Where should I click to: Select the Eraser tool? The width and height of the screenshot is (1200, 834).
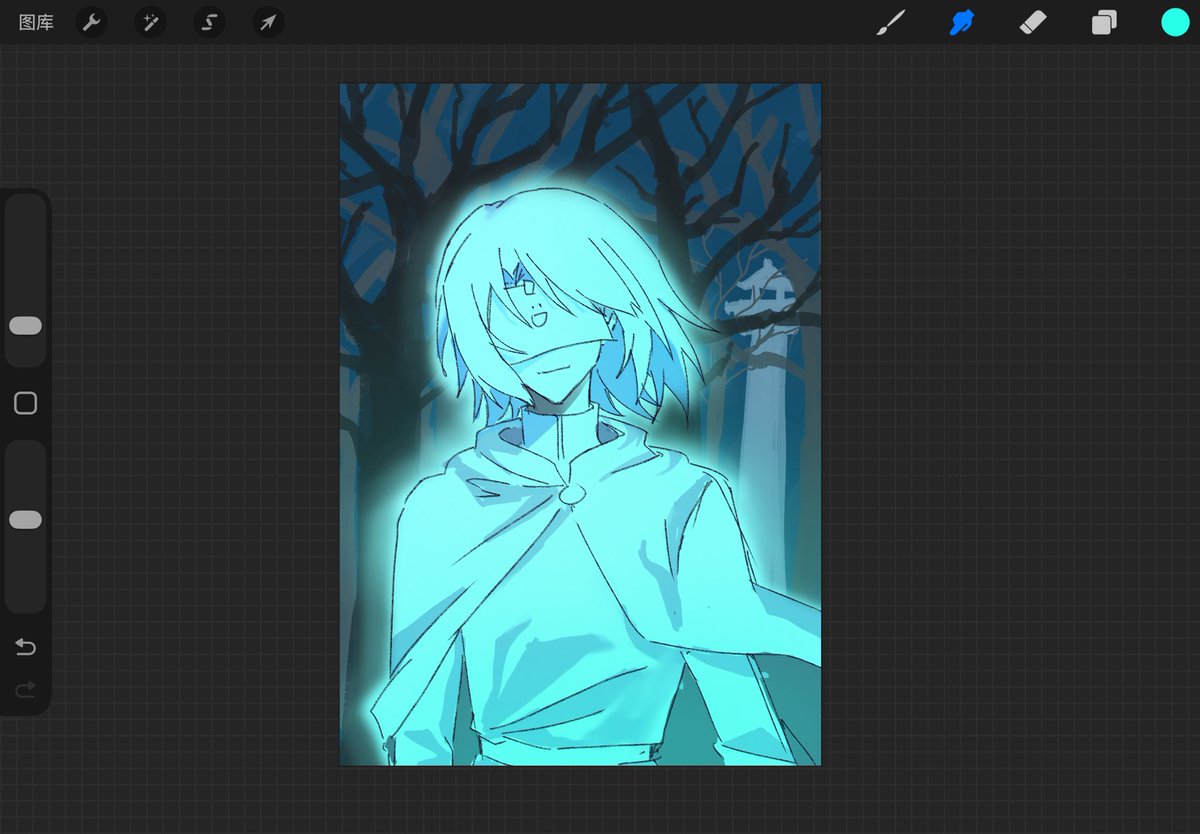click(x=1030, y=22)
